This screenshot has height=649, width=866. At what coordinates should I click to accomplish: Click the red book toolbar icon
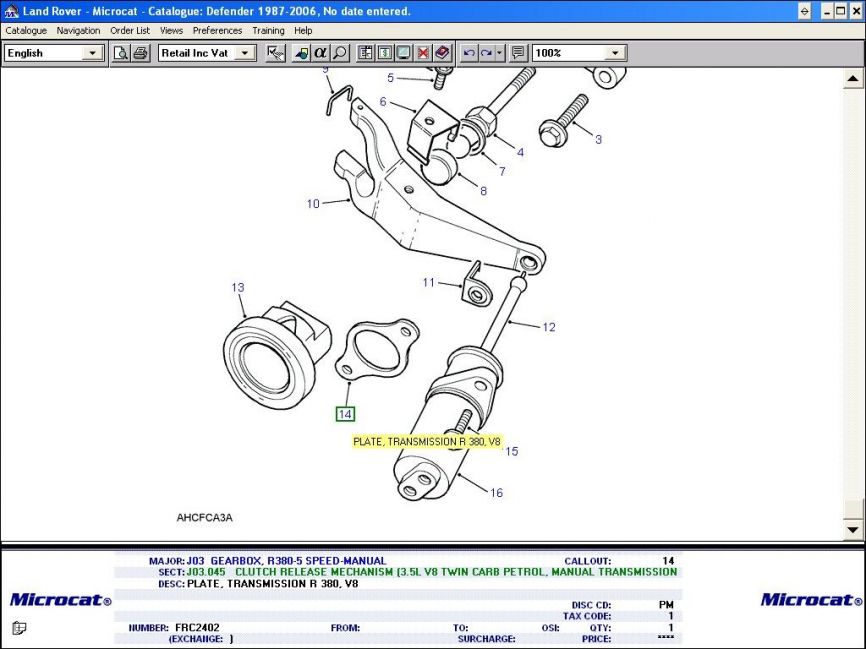pyautogui.click(x=442, y=53)
